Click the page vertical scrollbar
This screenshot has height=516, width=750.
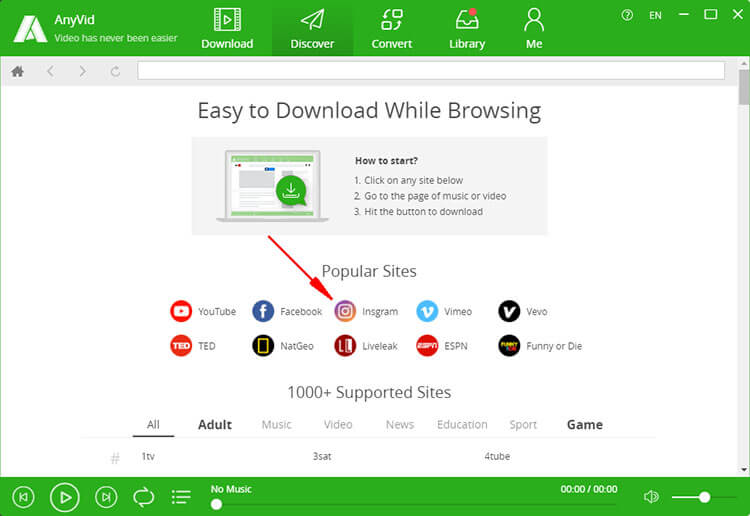tap(744, 87)
